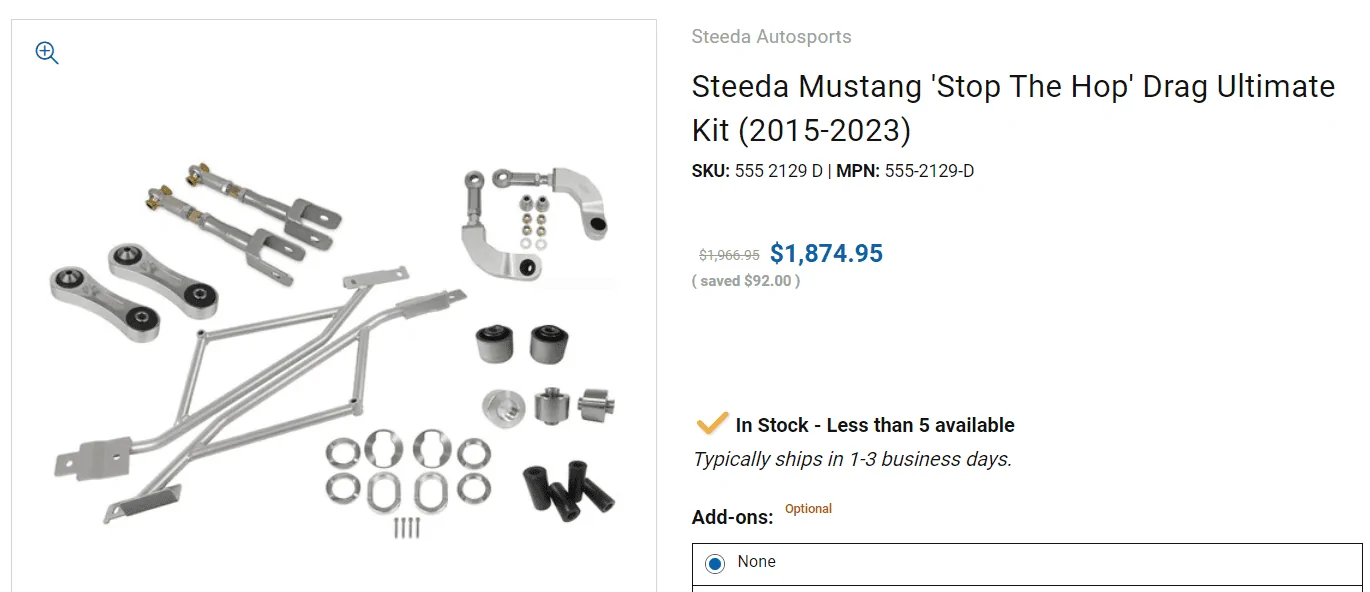The width and height of the screenshot is (1370, 592).
Task: Click the None add-on label text
Action: pyautogui.click(x=756, y=562)
